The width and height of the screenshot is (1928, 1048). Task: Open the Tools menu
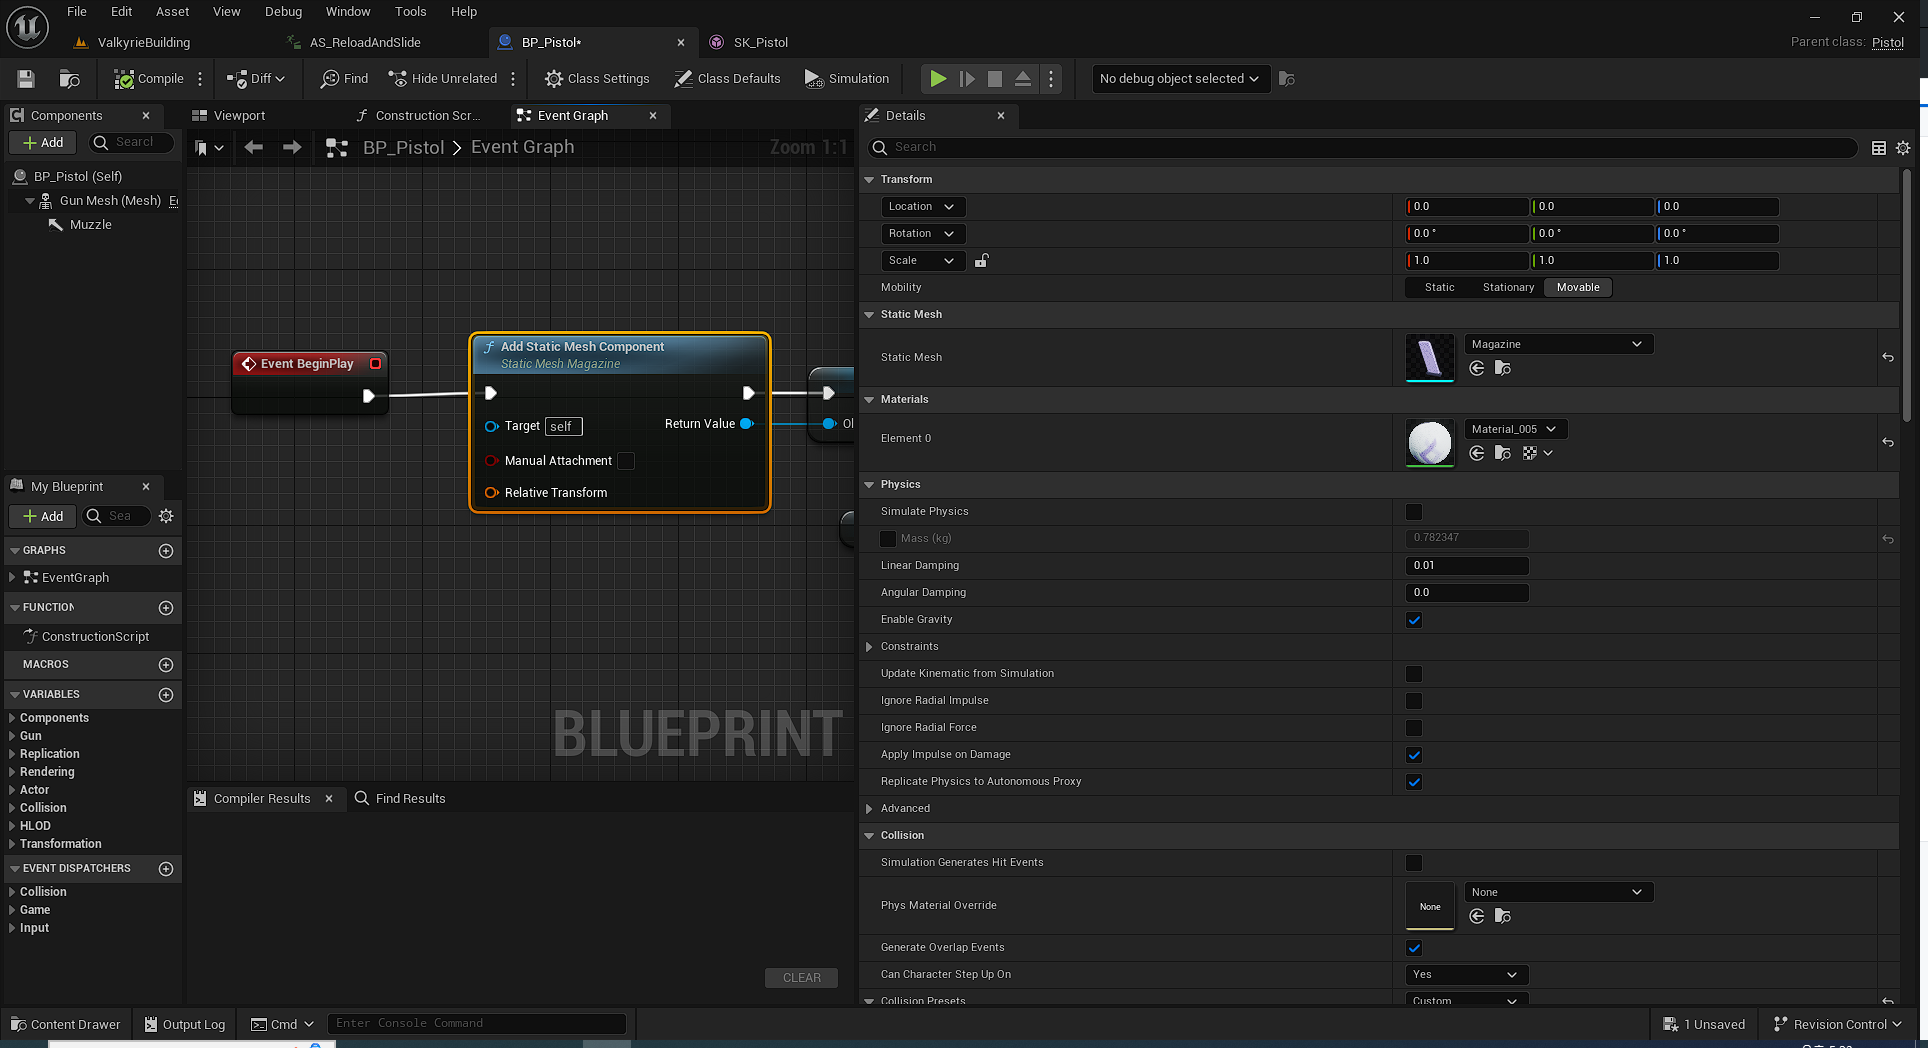point(410,12)
